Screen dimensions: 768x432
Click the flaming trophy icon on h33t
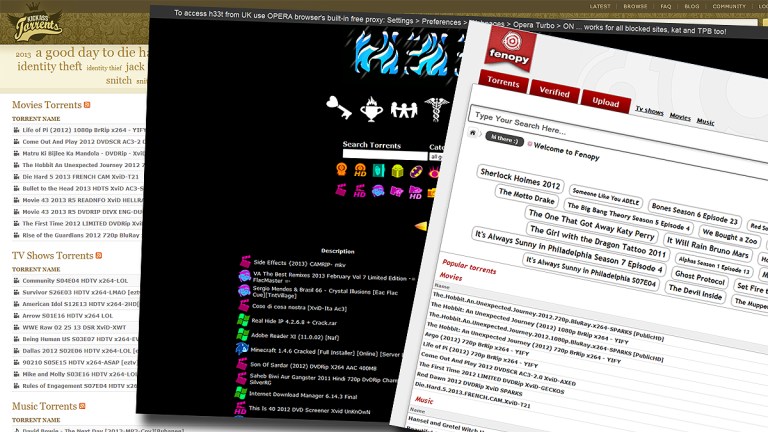coord(371,109)
